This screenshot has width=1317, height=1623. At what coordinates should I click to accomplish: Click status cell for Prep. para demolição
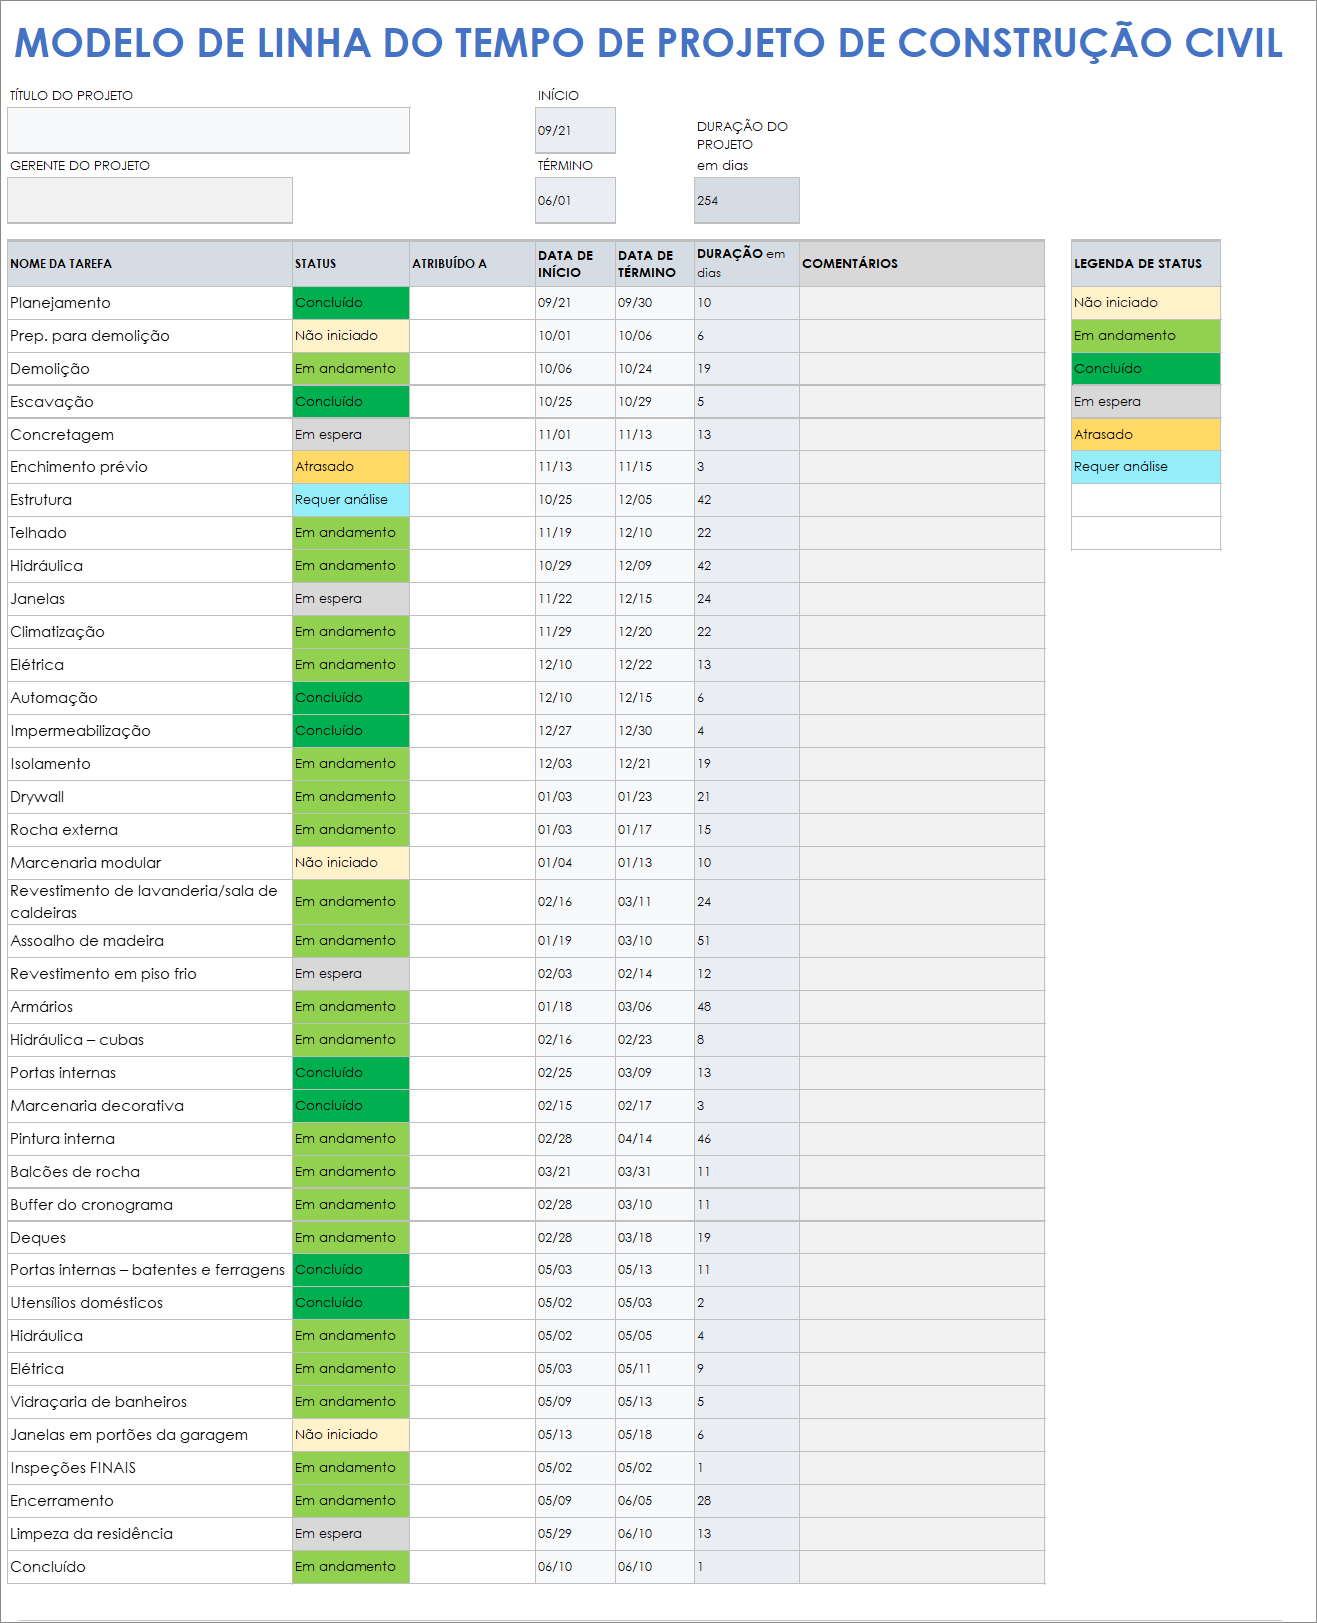click(351, 336)
